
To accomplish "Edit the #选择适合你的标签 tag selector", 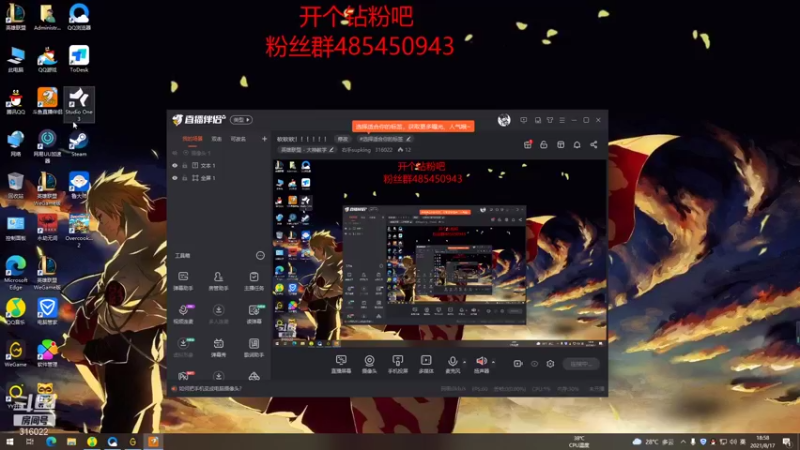I will (385, 139).
